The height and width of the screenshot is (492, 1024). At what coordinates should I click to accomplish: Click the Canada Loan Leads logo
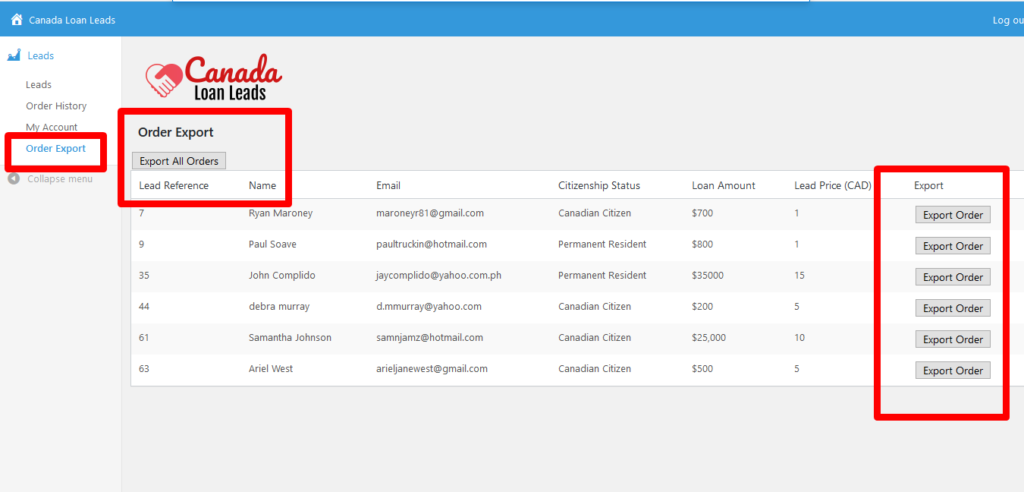point(214,77)
